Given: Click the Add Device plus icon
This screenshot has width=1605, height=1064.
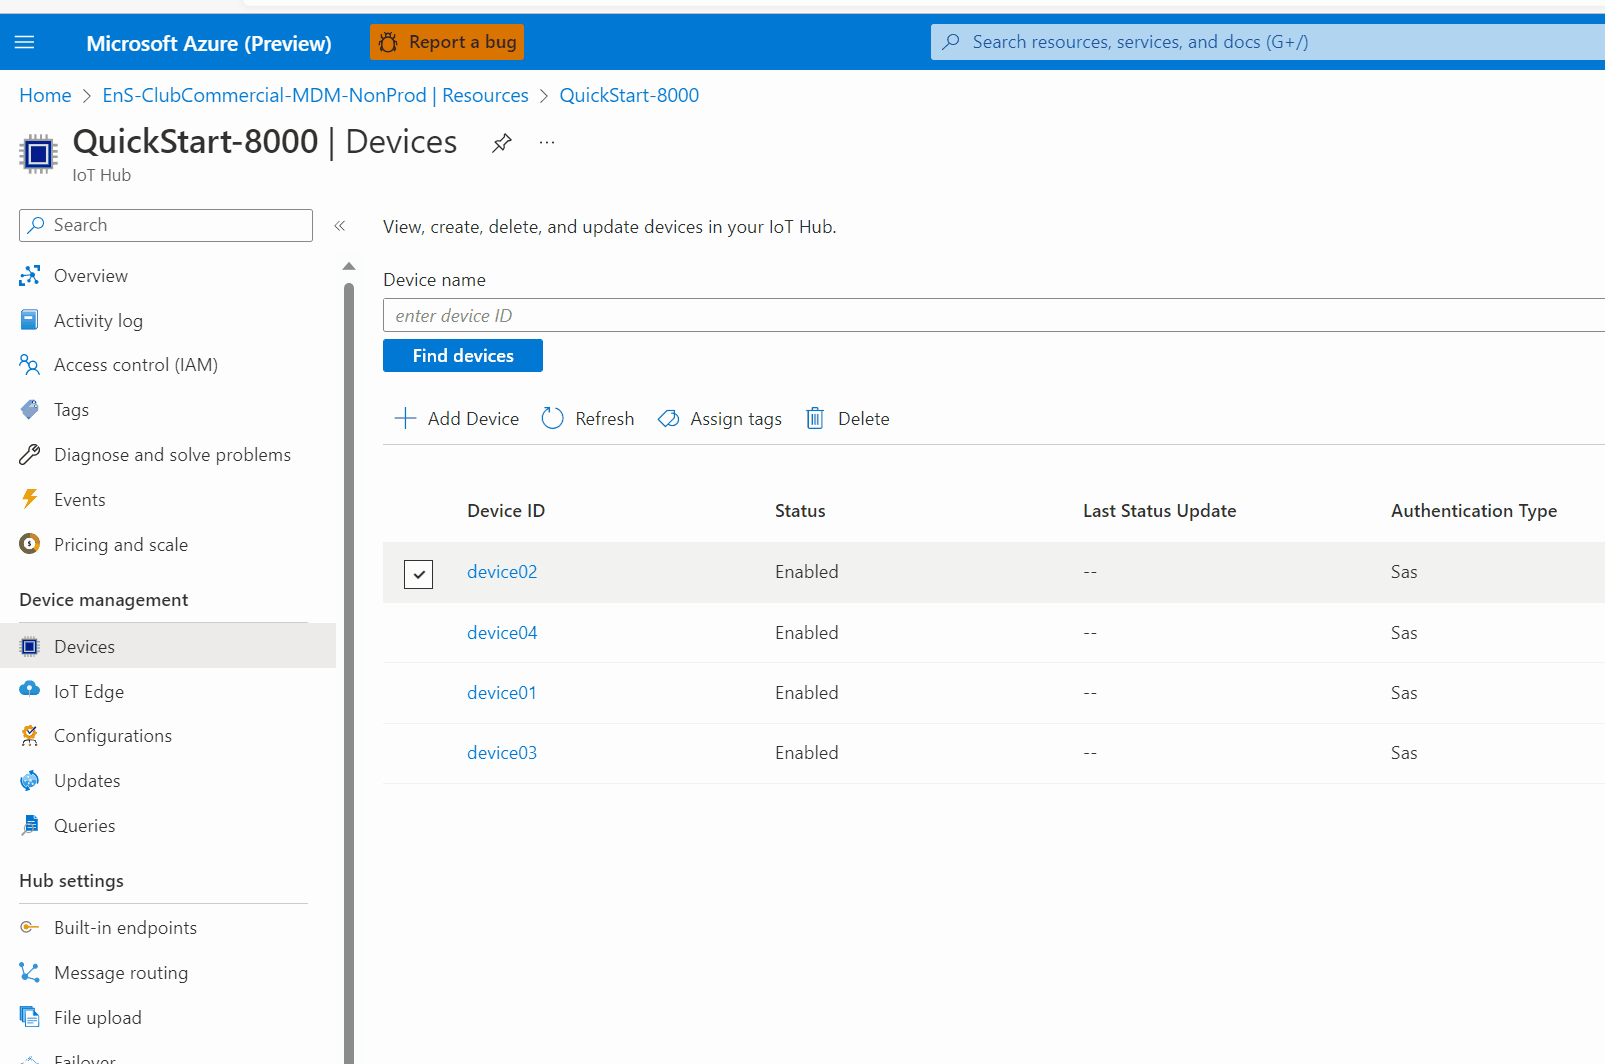Looking at the screenshot, I should [405, 418].
